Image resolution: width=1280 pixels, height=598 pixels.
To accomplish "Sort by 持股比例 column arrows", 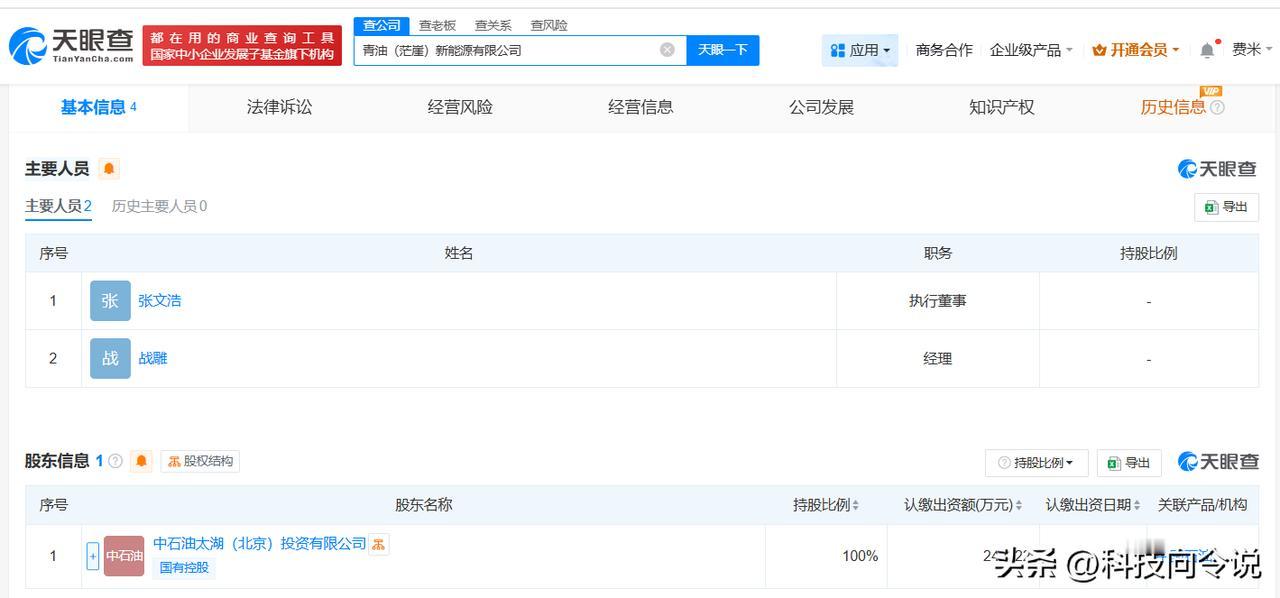I will tap(856, 506).
